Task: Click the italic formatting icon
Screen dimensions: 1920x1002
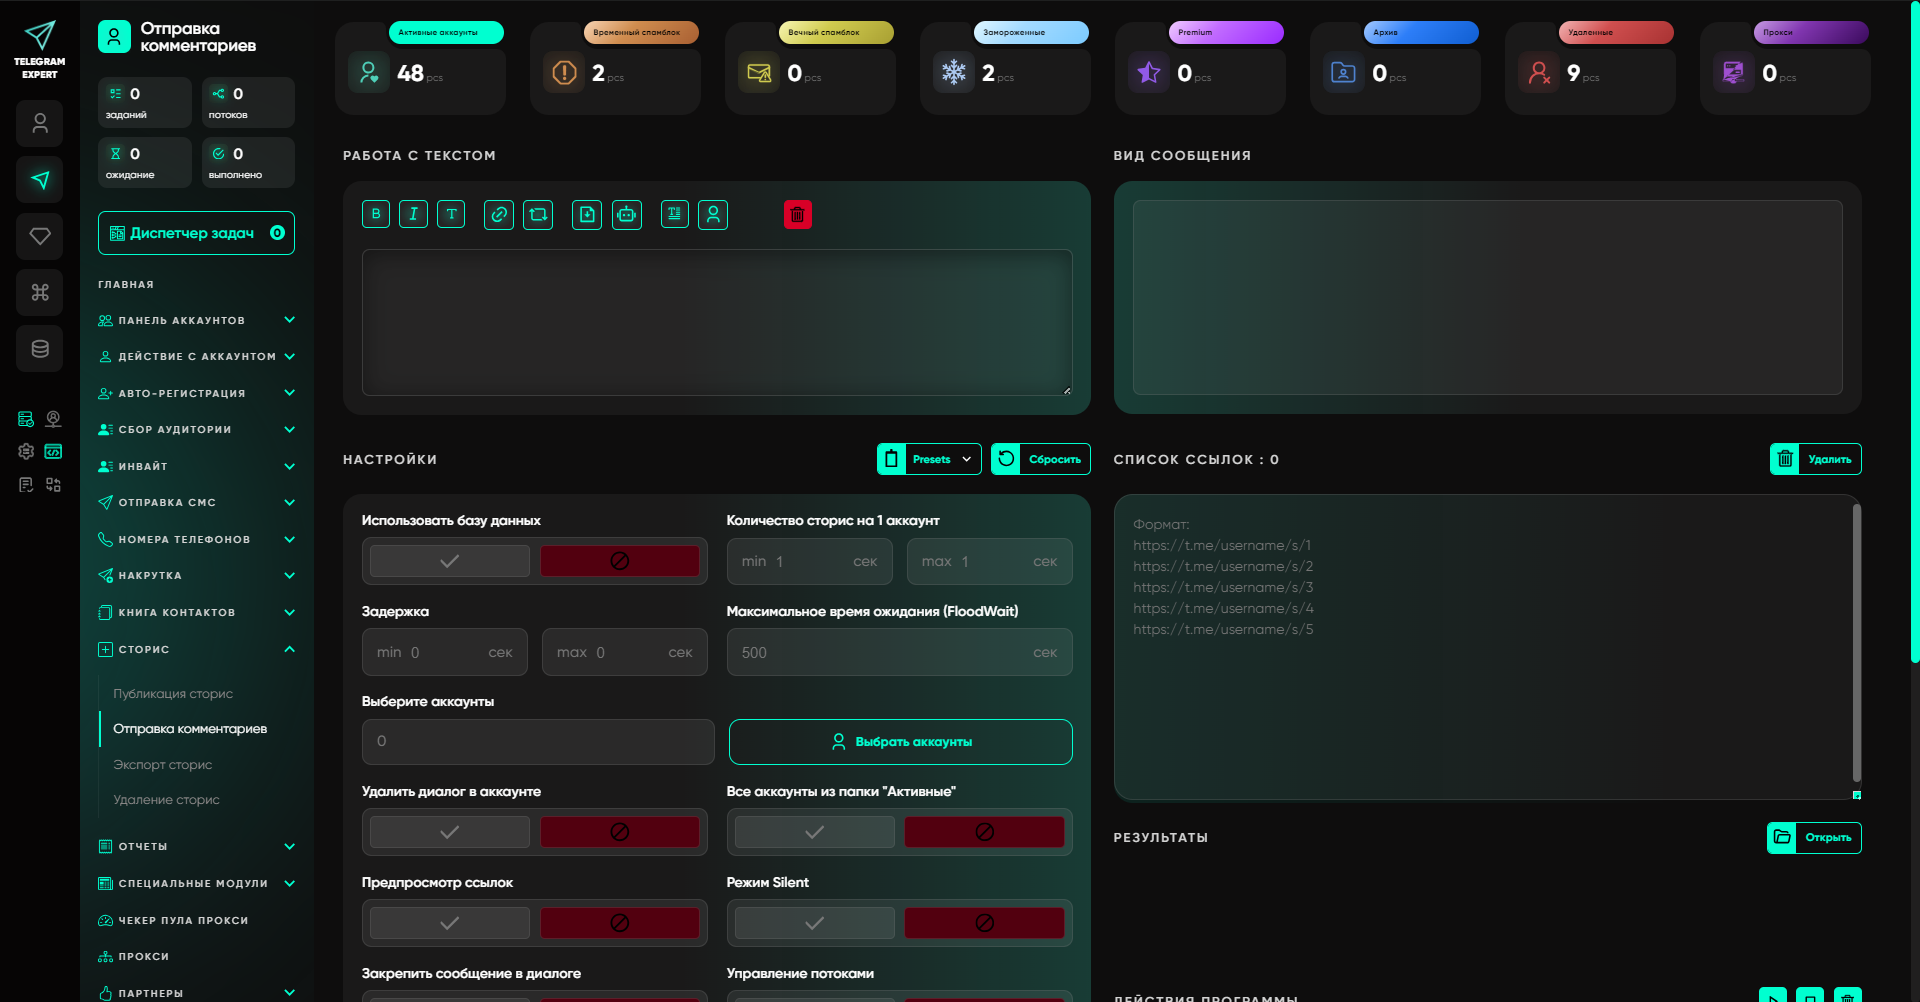Action: click(413, 214)
